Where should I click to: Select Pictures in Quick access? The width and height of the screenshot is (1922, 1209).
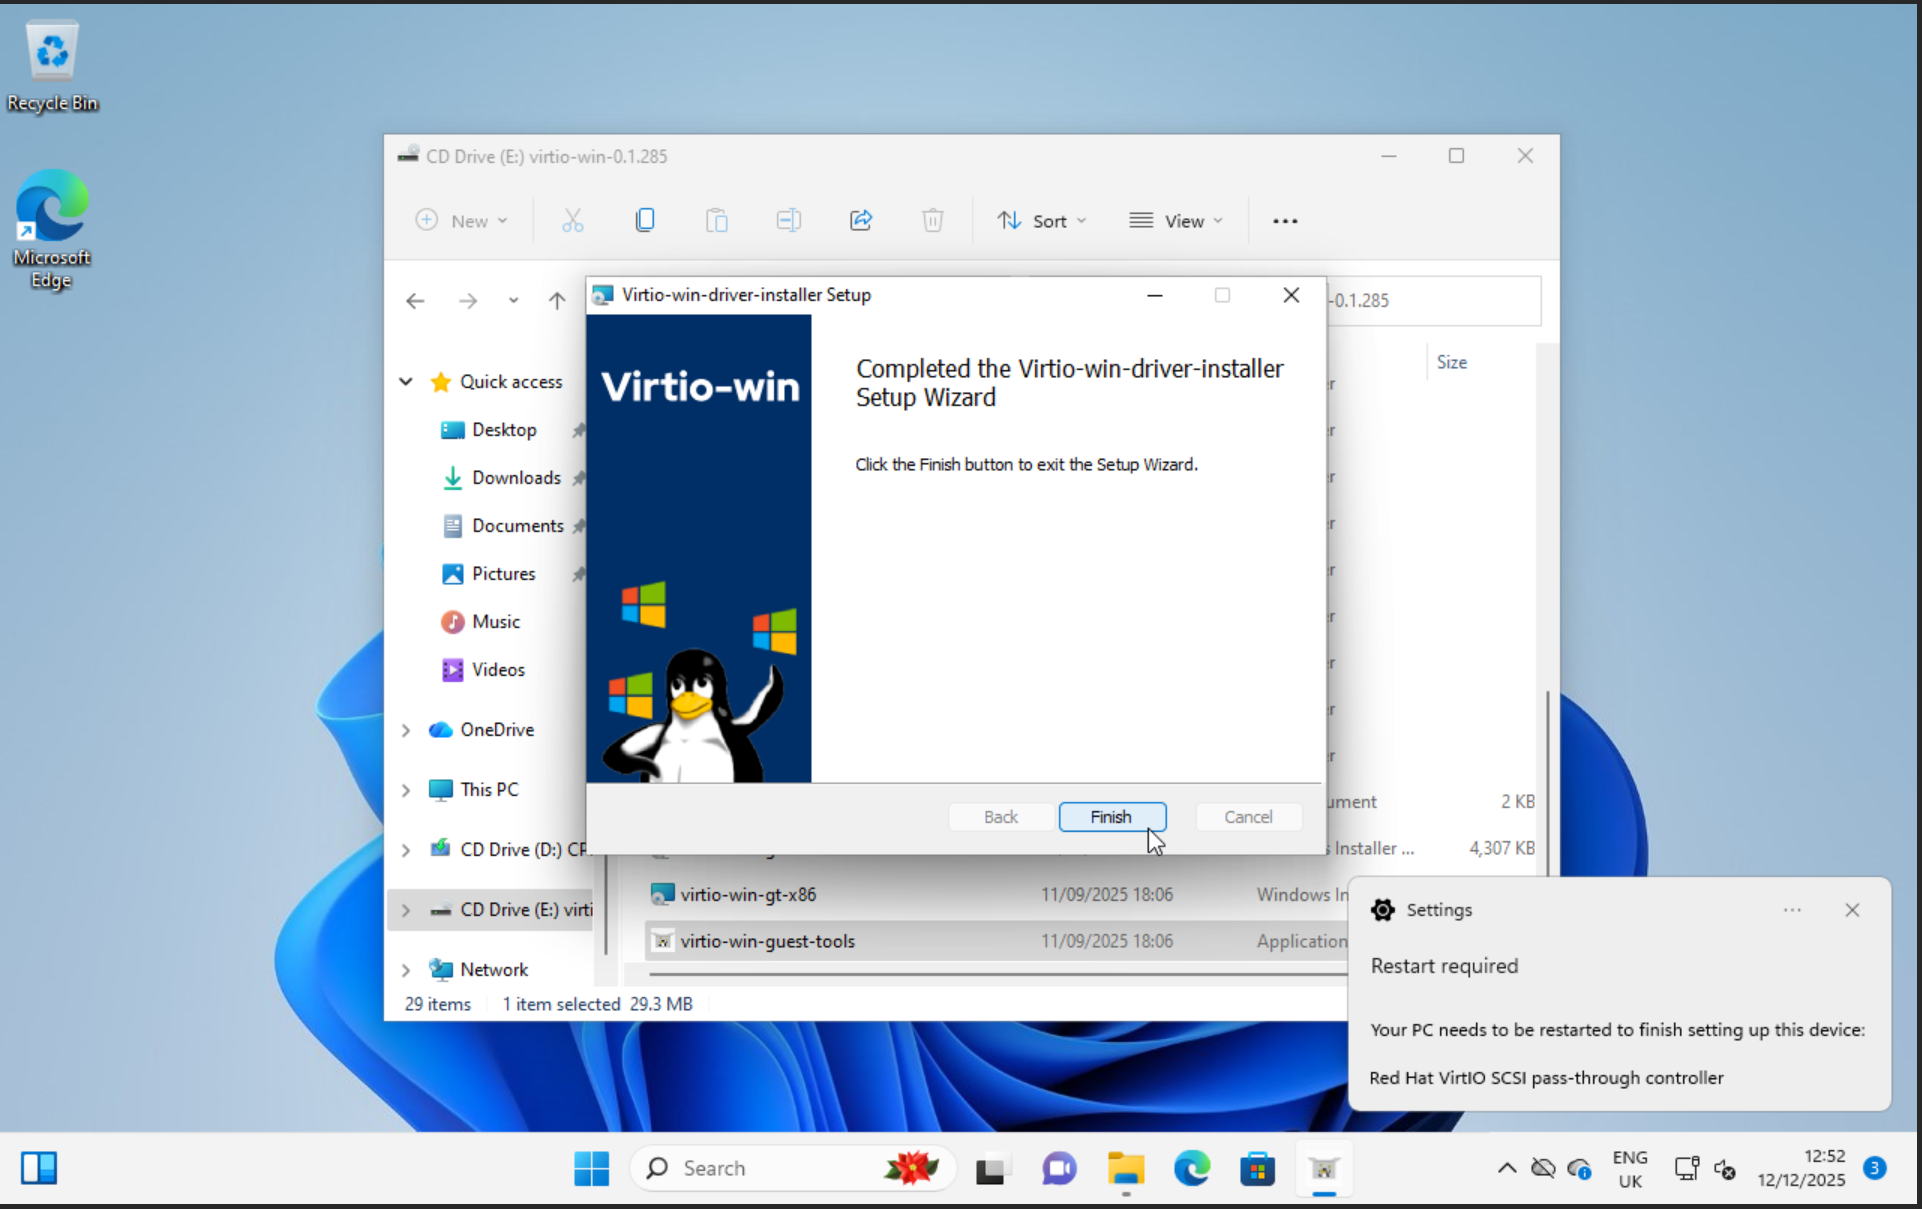pyautogui.click(x=503, y=574)
